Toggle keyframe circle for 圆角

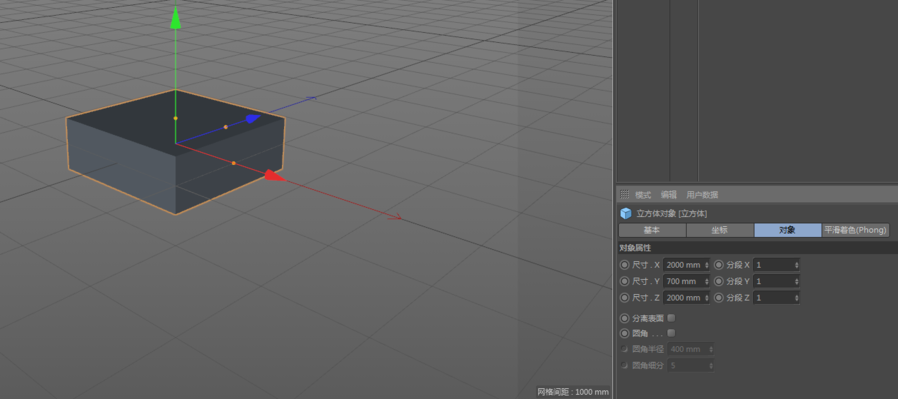point(624,333)
